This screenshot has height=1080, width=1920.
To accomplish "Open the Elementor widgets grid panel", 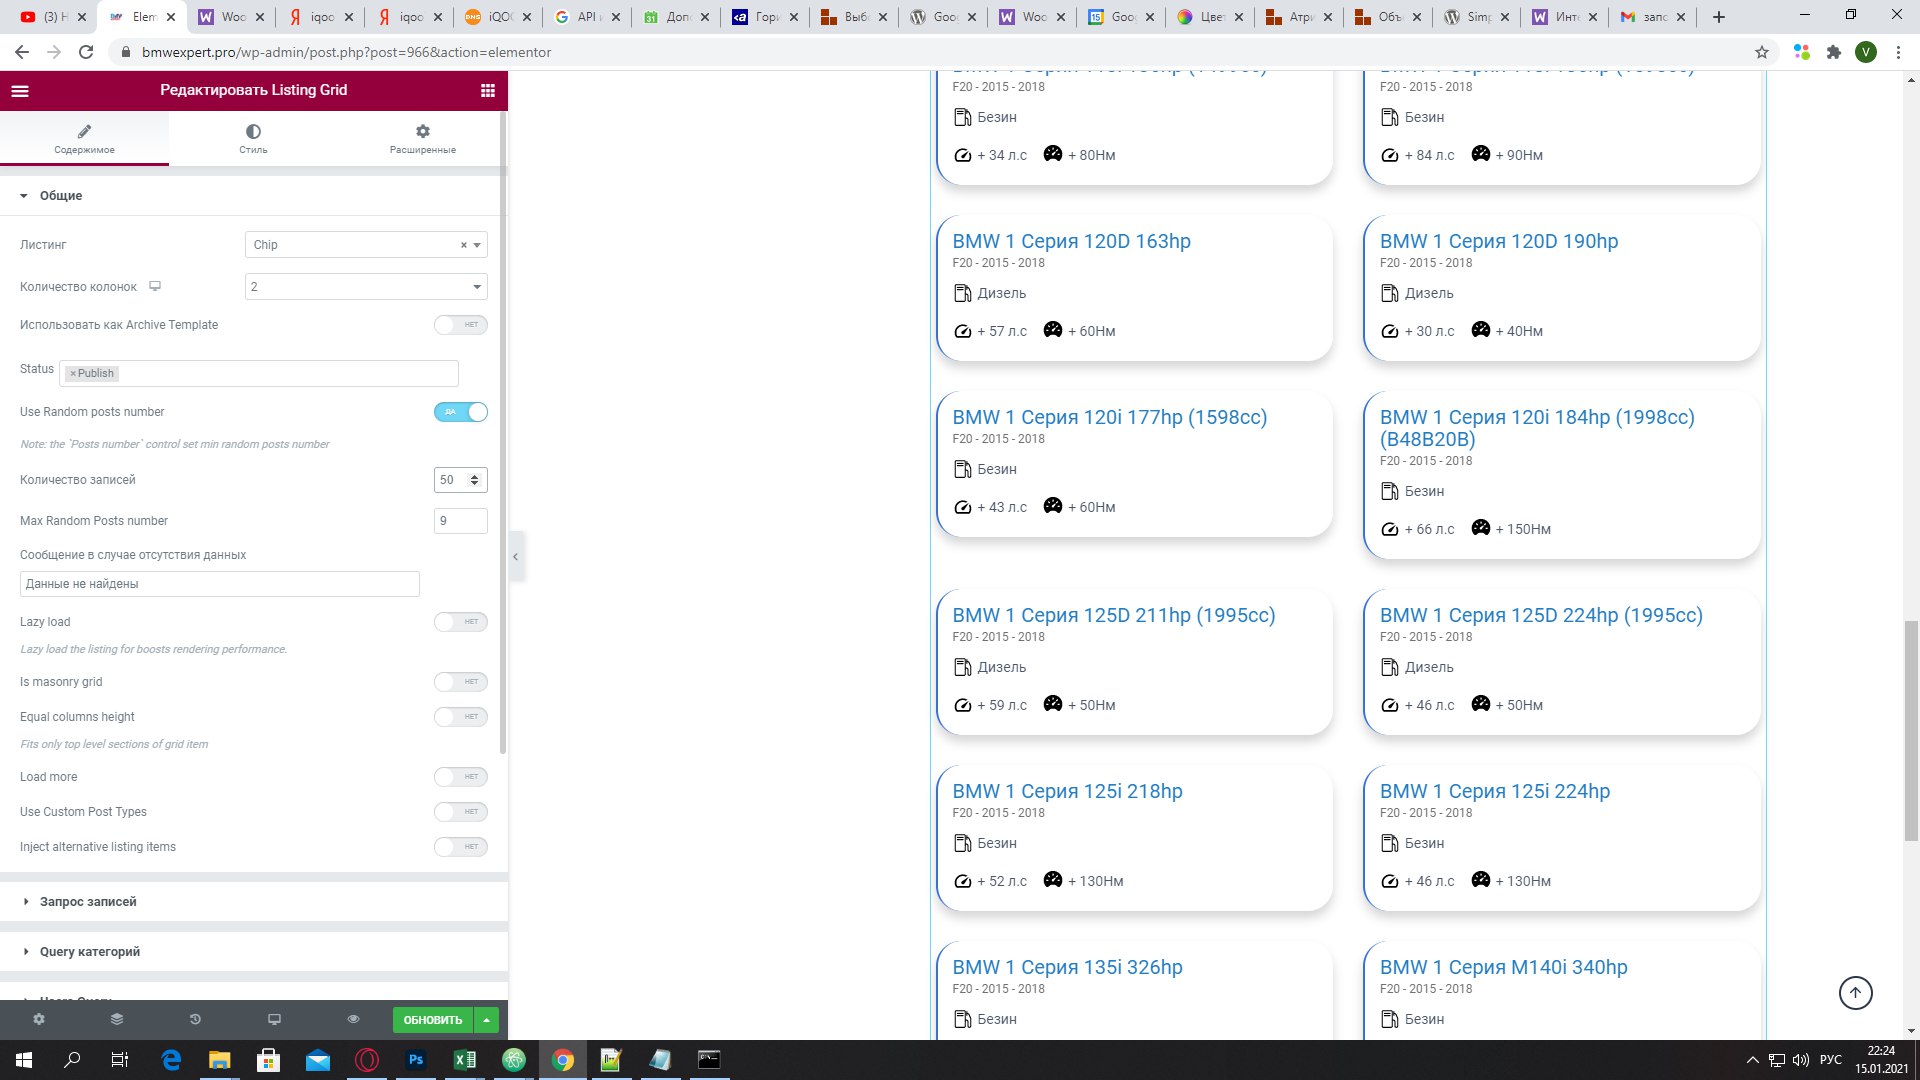I will pyautogui.click(x=487, y=90).
